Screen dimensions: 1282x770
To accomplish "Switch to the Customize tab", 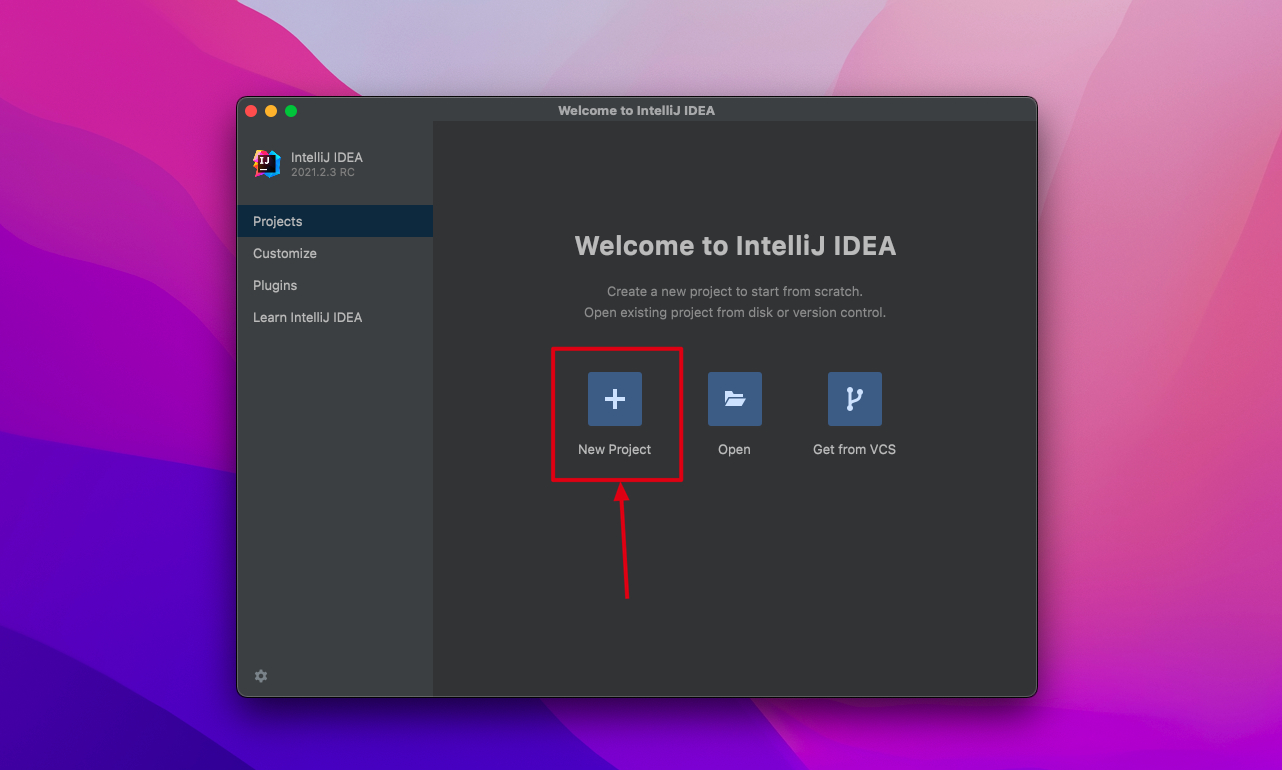I will pyautogui.click(x=335, y=253).
